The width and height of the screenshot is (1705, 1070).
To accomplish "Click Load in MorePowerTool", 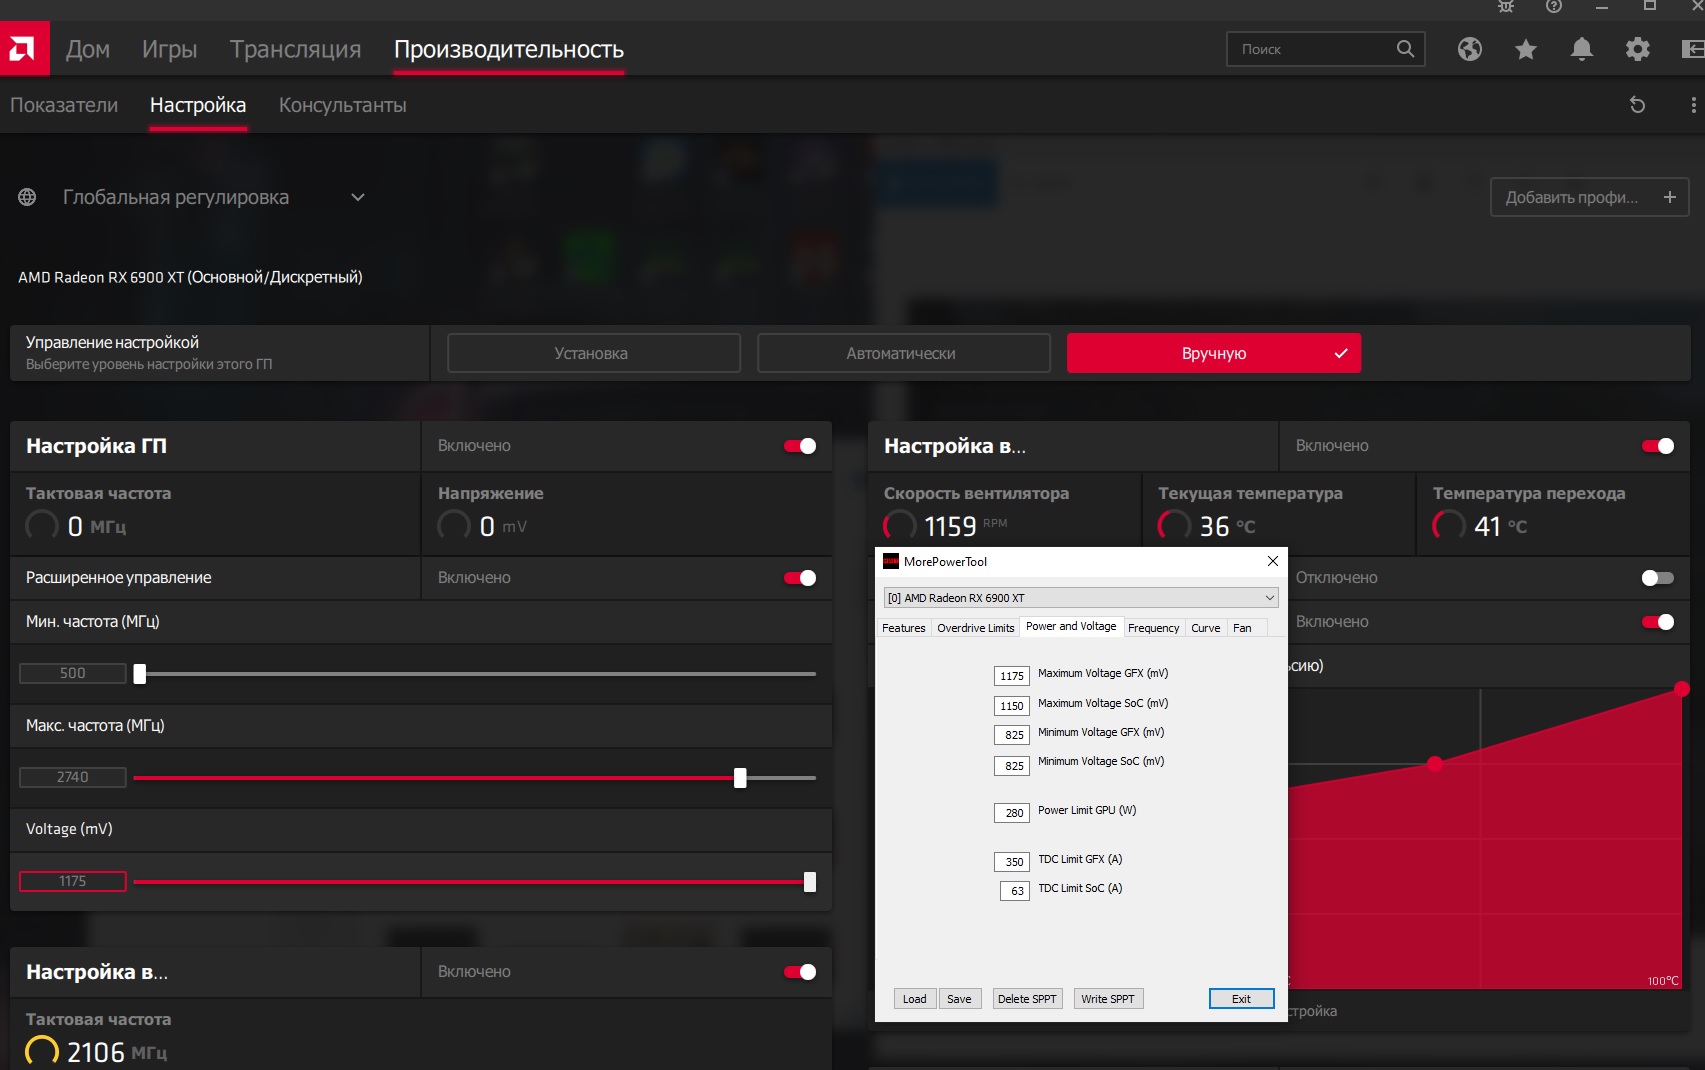I will 915,999.
